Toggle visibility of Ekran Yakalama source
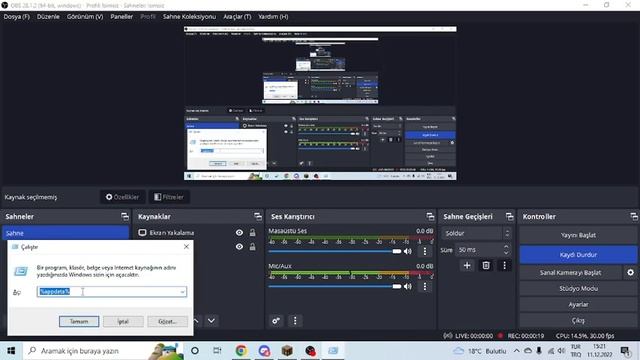 [239, 233]
